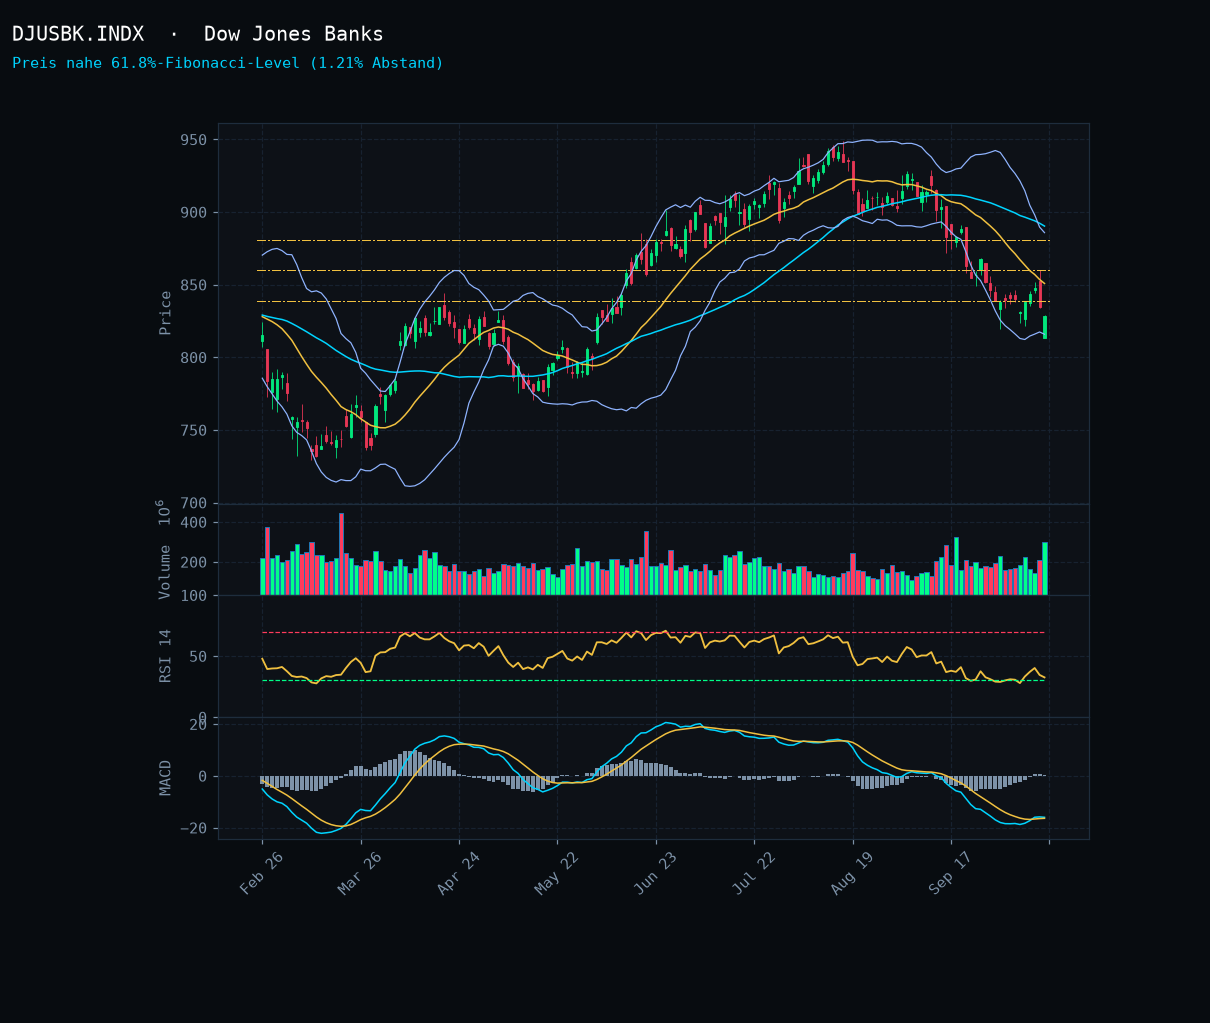Click the last green candlestick on the chart
Viewport: 1210px width, 1023px height.
pyautogui.click(x=1045, y=327)
